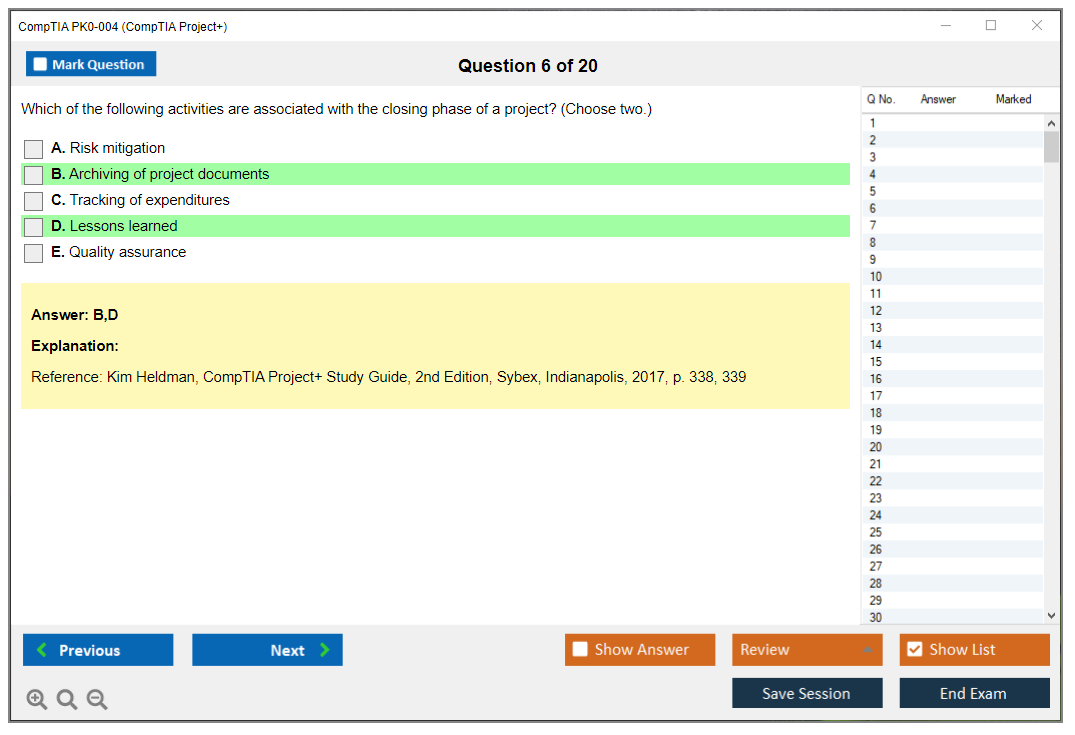Jump to question 20 in the list
Screen dimensions: 1075x735
pos(876,447)
